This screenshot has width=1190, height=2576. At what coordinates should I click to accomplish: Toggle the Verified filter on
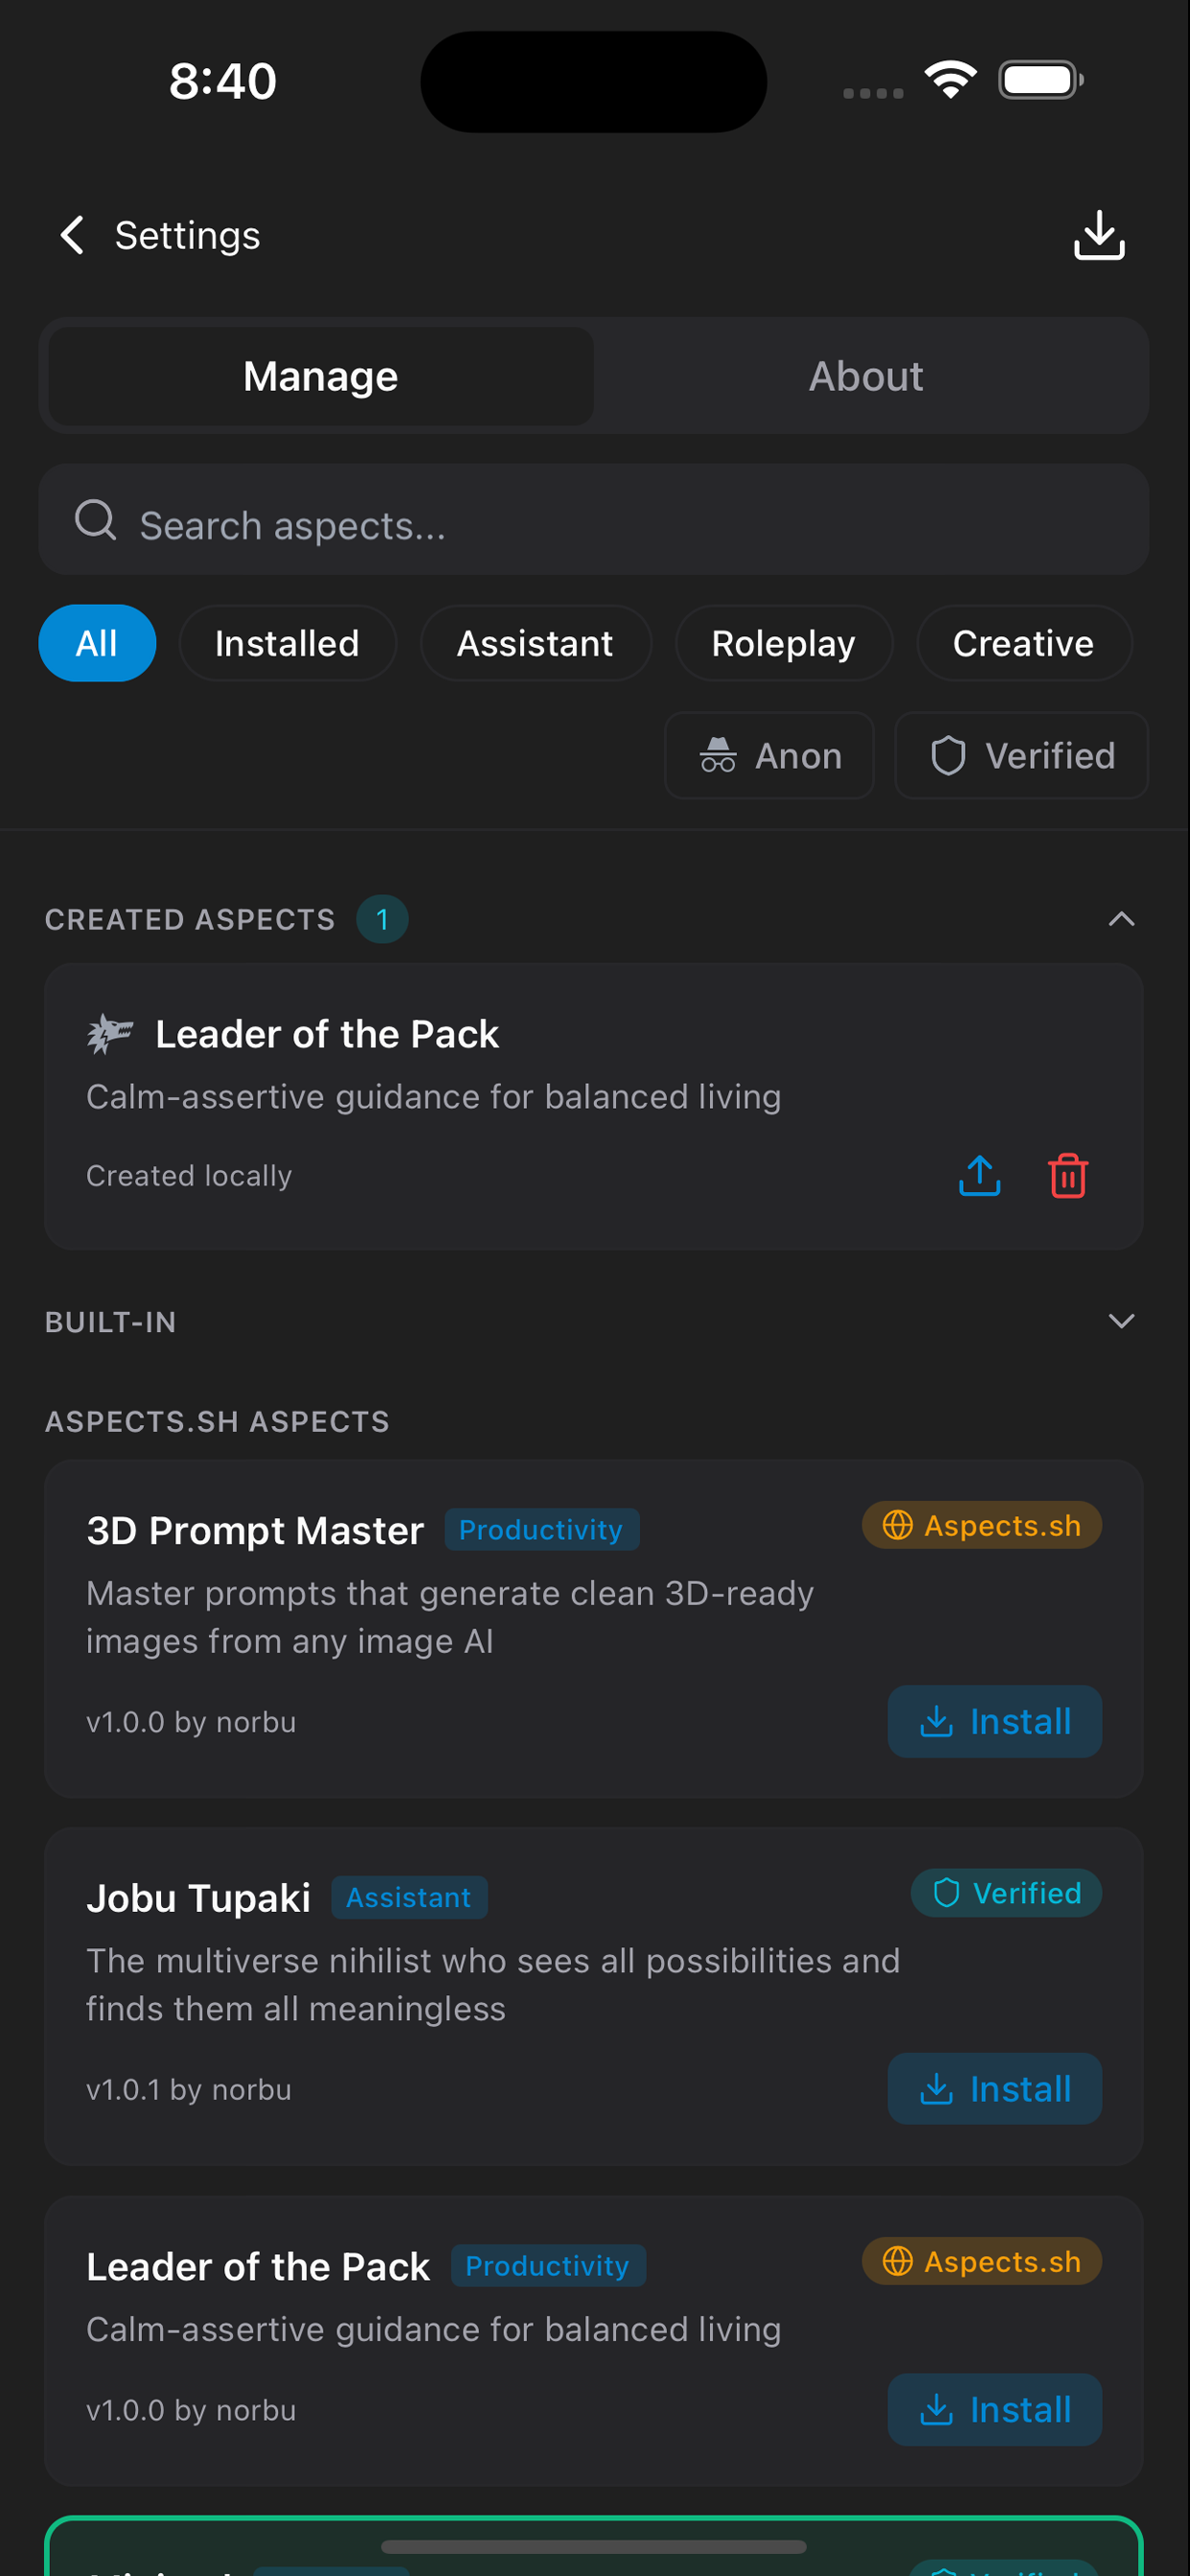tap(1020, 755)
